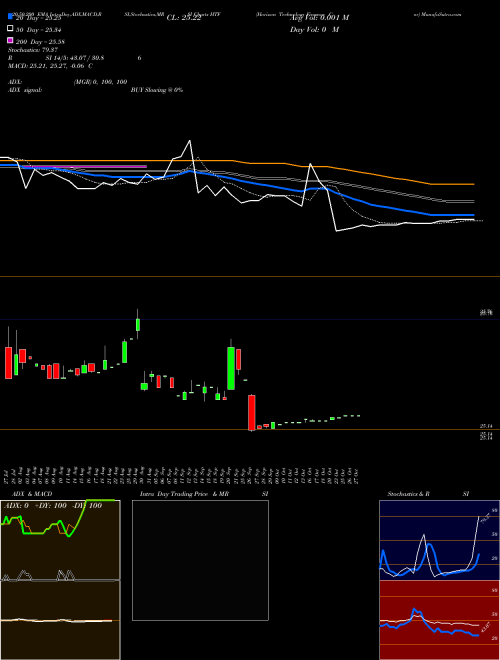Click the red-background RSI chart panel

[439, 620]
